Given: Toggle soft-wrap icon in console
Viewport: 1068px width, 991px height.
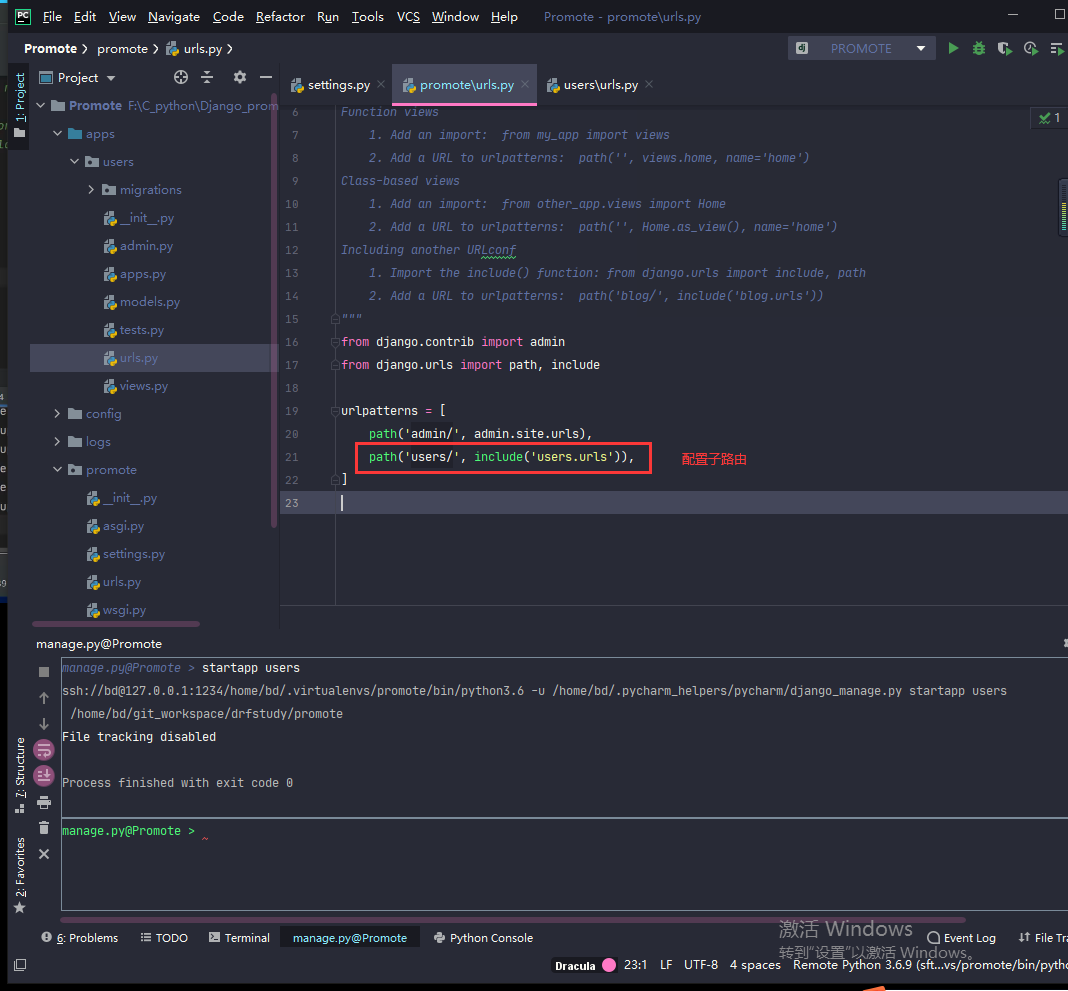Looking at the screenshot, I should click(44, 750).
